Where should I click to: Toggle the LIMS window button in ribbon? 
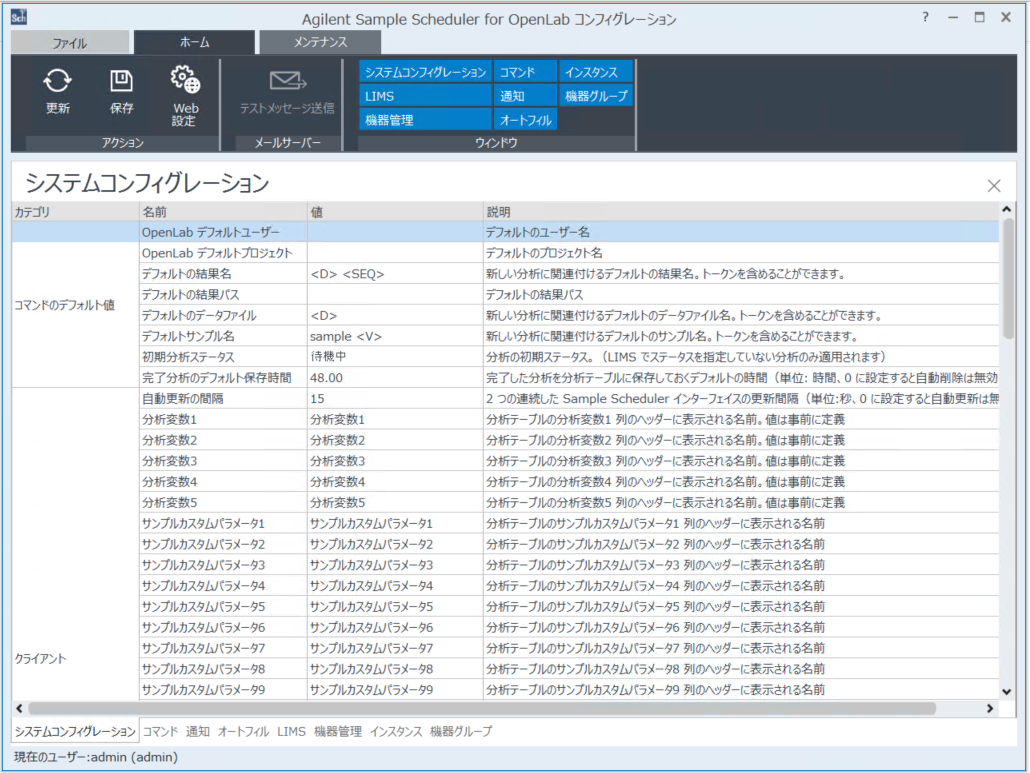pyautogui.click(x=425, y=96)
